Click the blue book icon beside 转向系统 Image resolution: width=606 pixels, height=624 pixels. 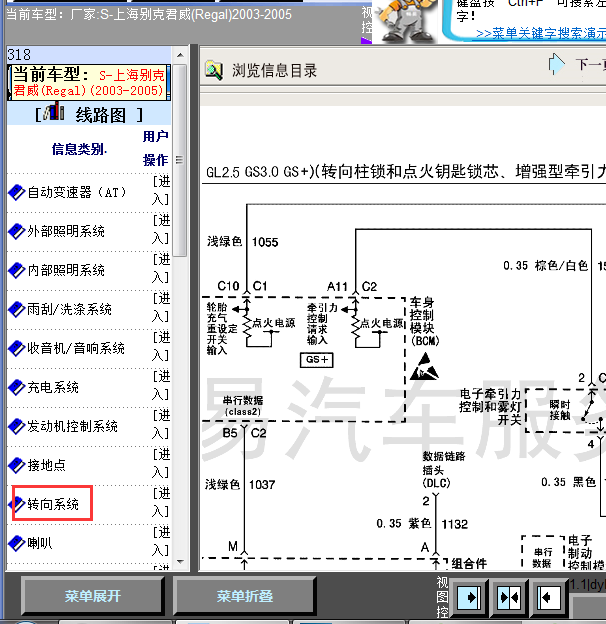(17, 505)
